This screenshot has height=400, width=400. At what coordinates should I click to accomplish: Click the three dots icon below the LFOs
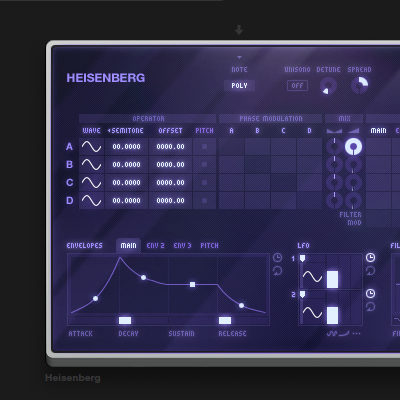point(356,333)
